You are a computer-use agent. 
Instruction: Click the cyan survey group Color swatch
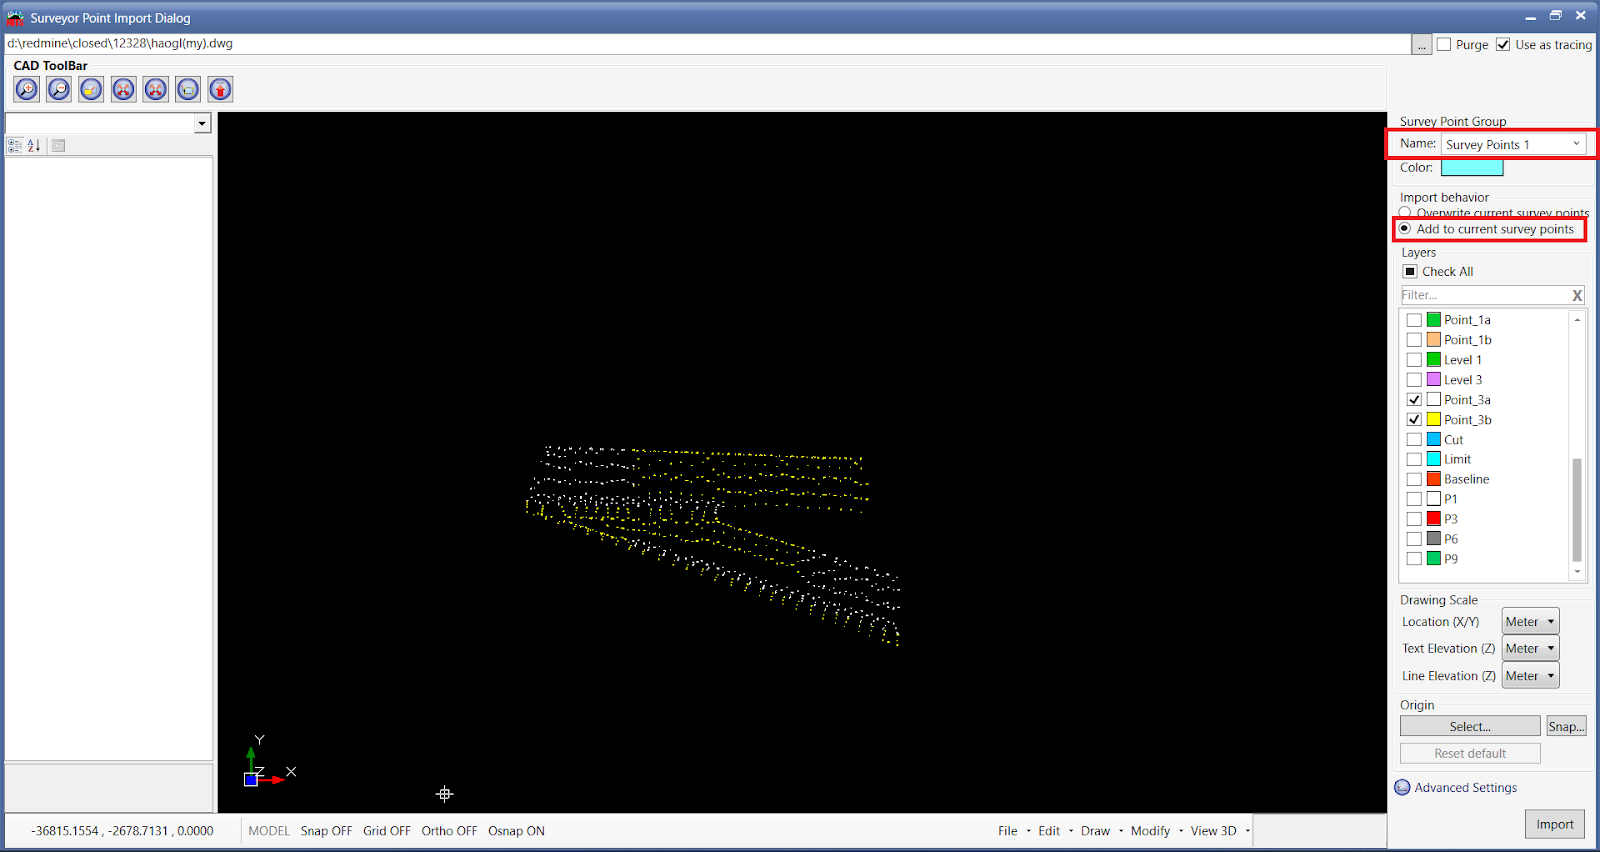[1472, 168]
